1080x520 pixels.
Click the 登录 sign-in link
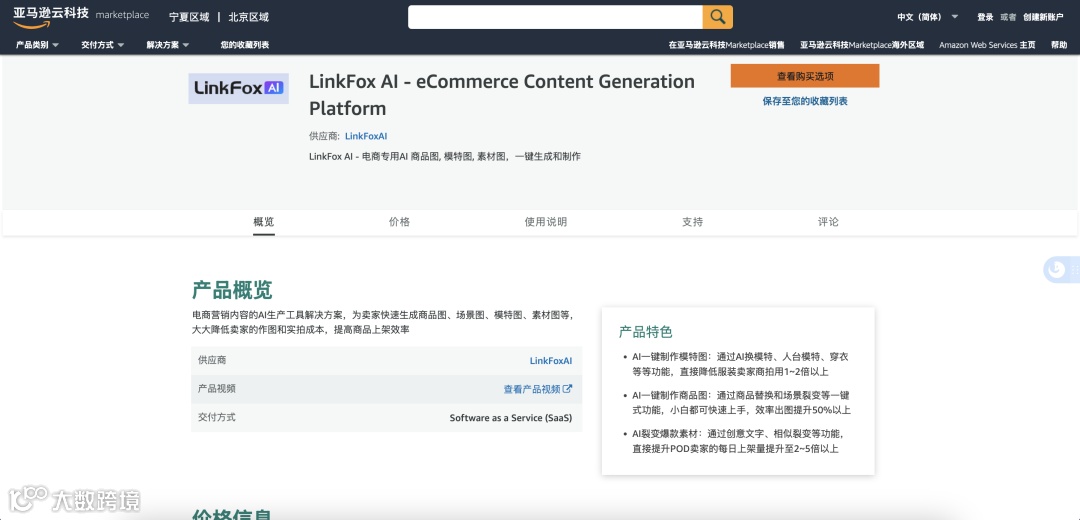point(985,17)
